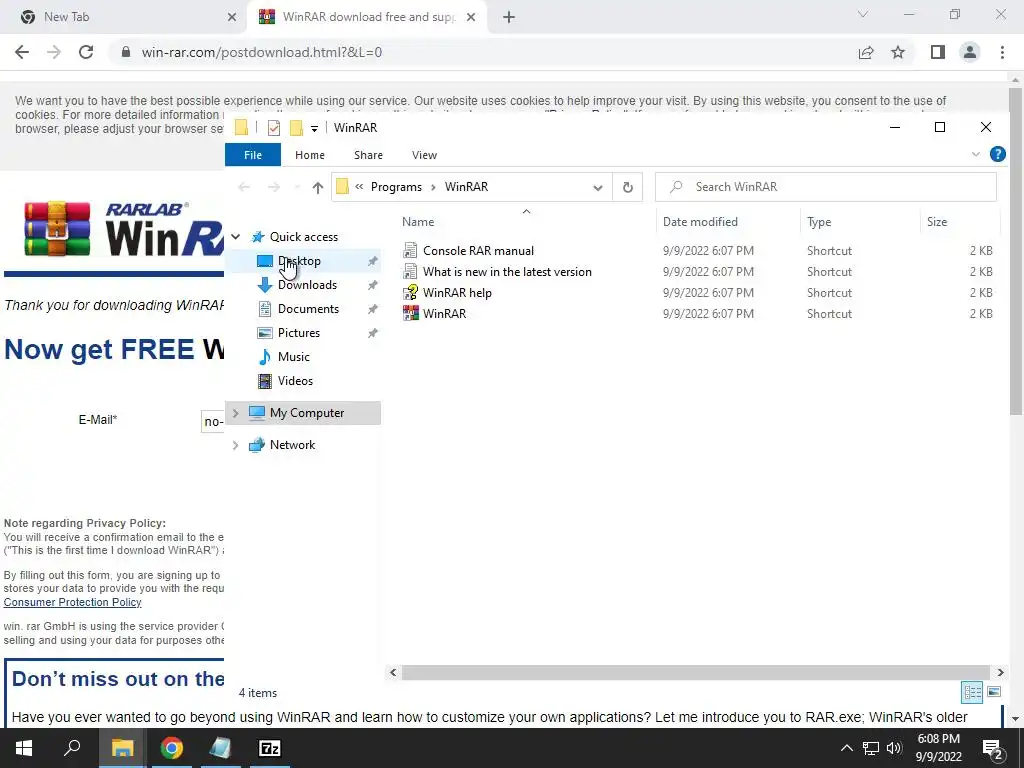
Task: Open the notification center icon
Action: 993,749
